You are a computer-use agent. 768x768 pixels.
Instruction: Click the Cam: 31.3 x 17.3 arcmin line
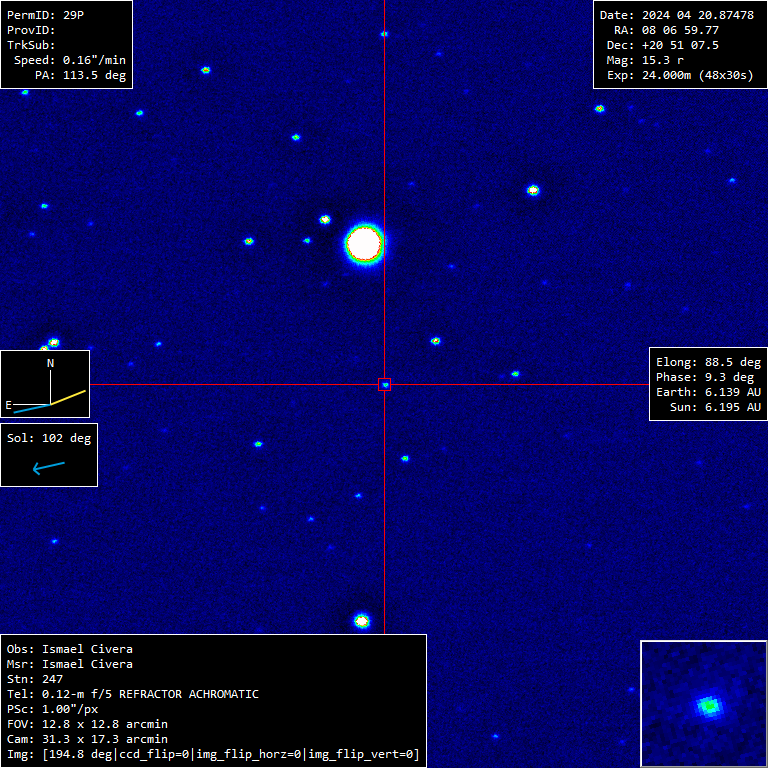pos(87,739)
